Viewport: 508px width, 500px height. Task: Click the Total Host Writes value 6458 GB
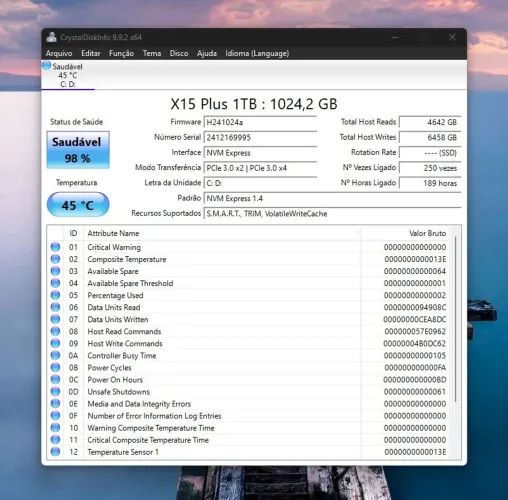pyautogui.click(x=430, y=137)
